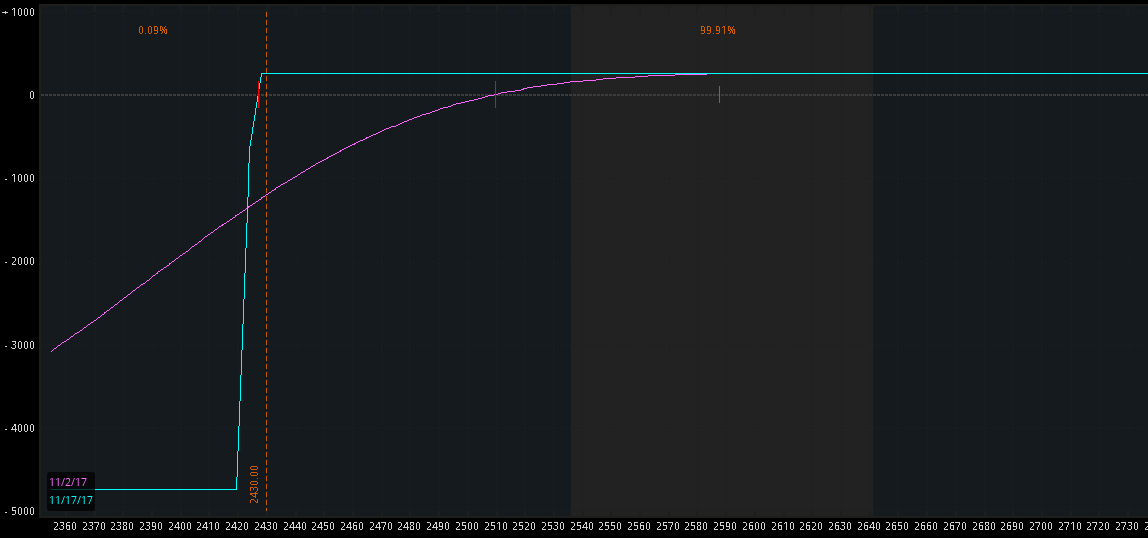
Task: Click the yellow tick marker near 2590
Action: coord(719,94)
